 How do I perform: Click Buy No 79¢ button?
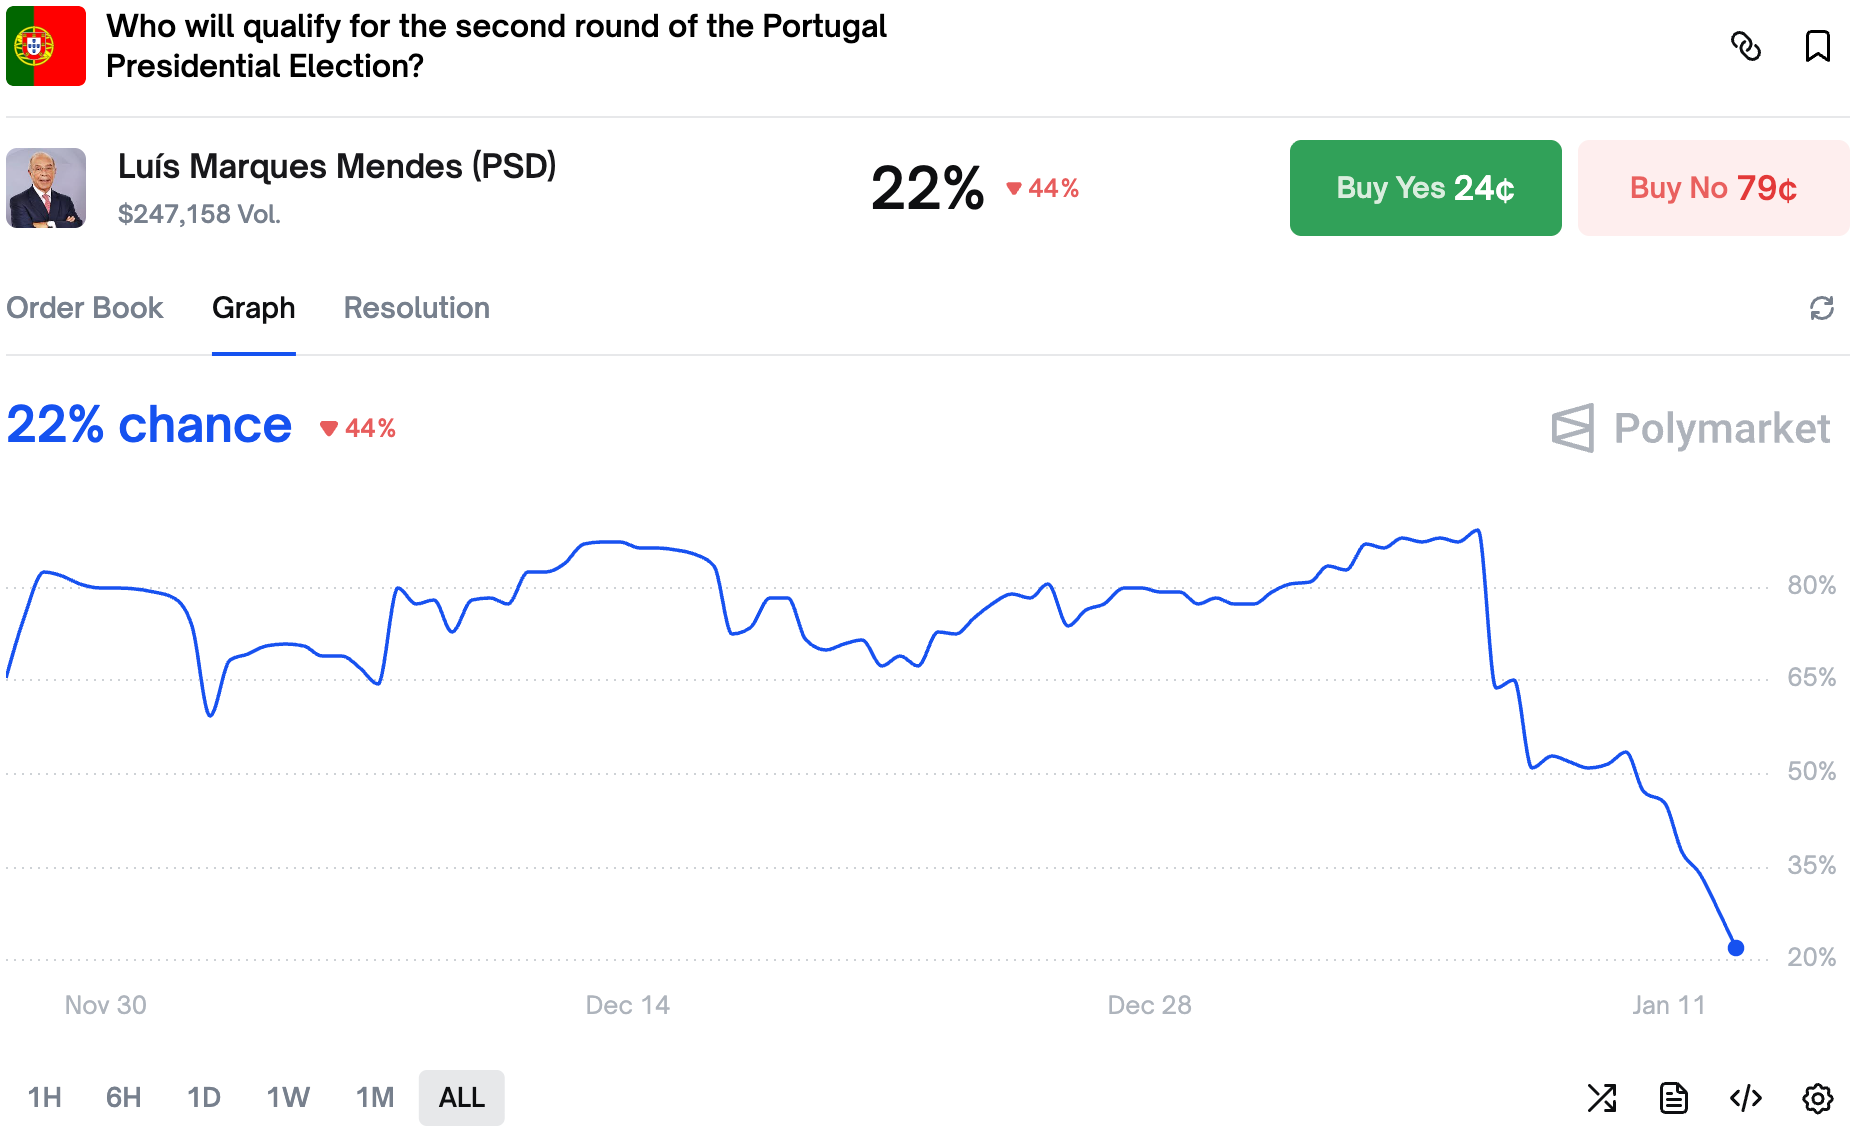click(x=1714, y=188)
